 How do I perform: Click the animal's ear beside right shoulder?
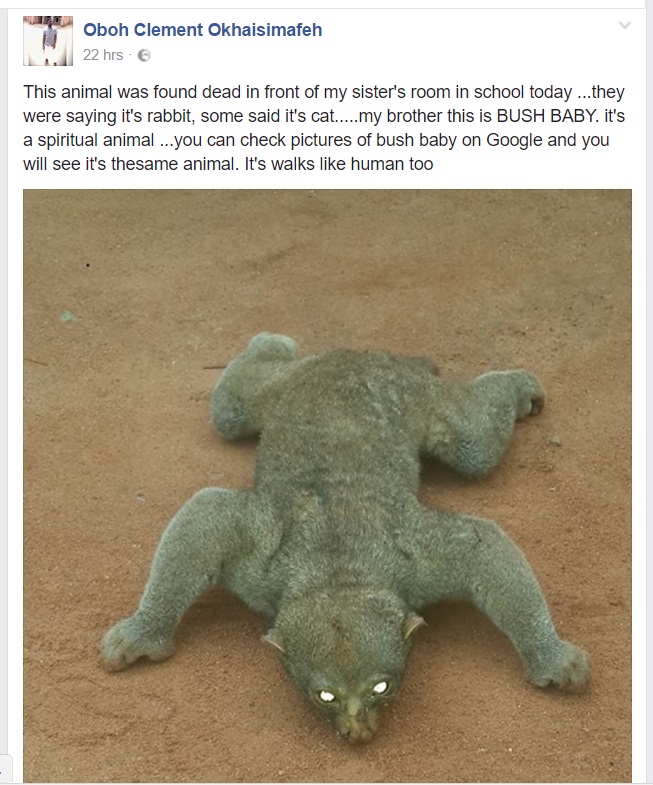[413, 625]
